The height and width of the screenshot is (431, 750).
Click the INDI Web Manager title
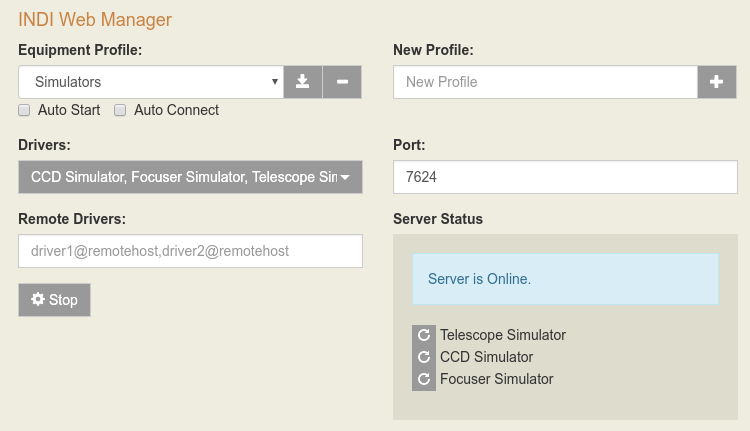pos(95,20)
